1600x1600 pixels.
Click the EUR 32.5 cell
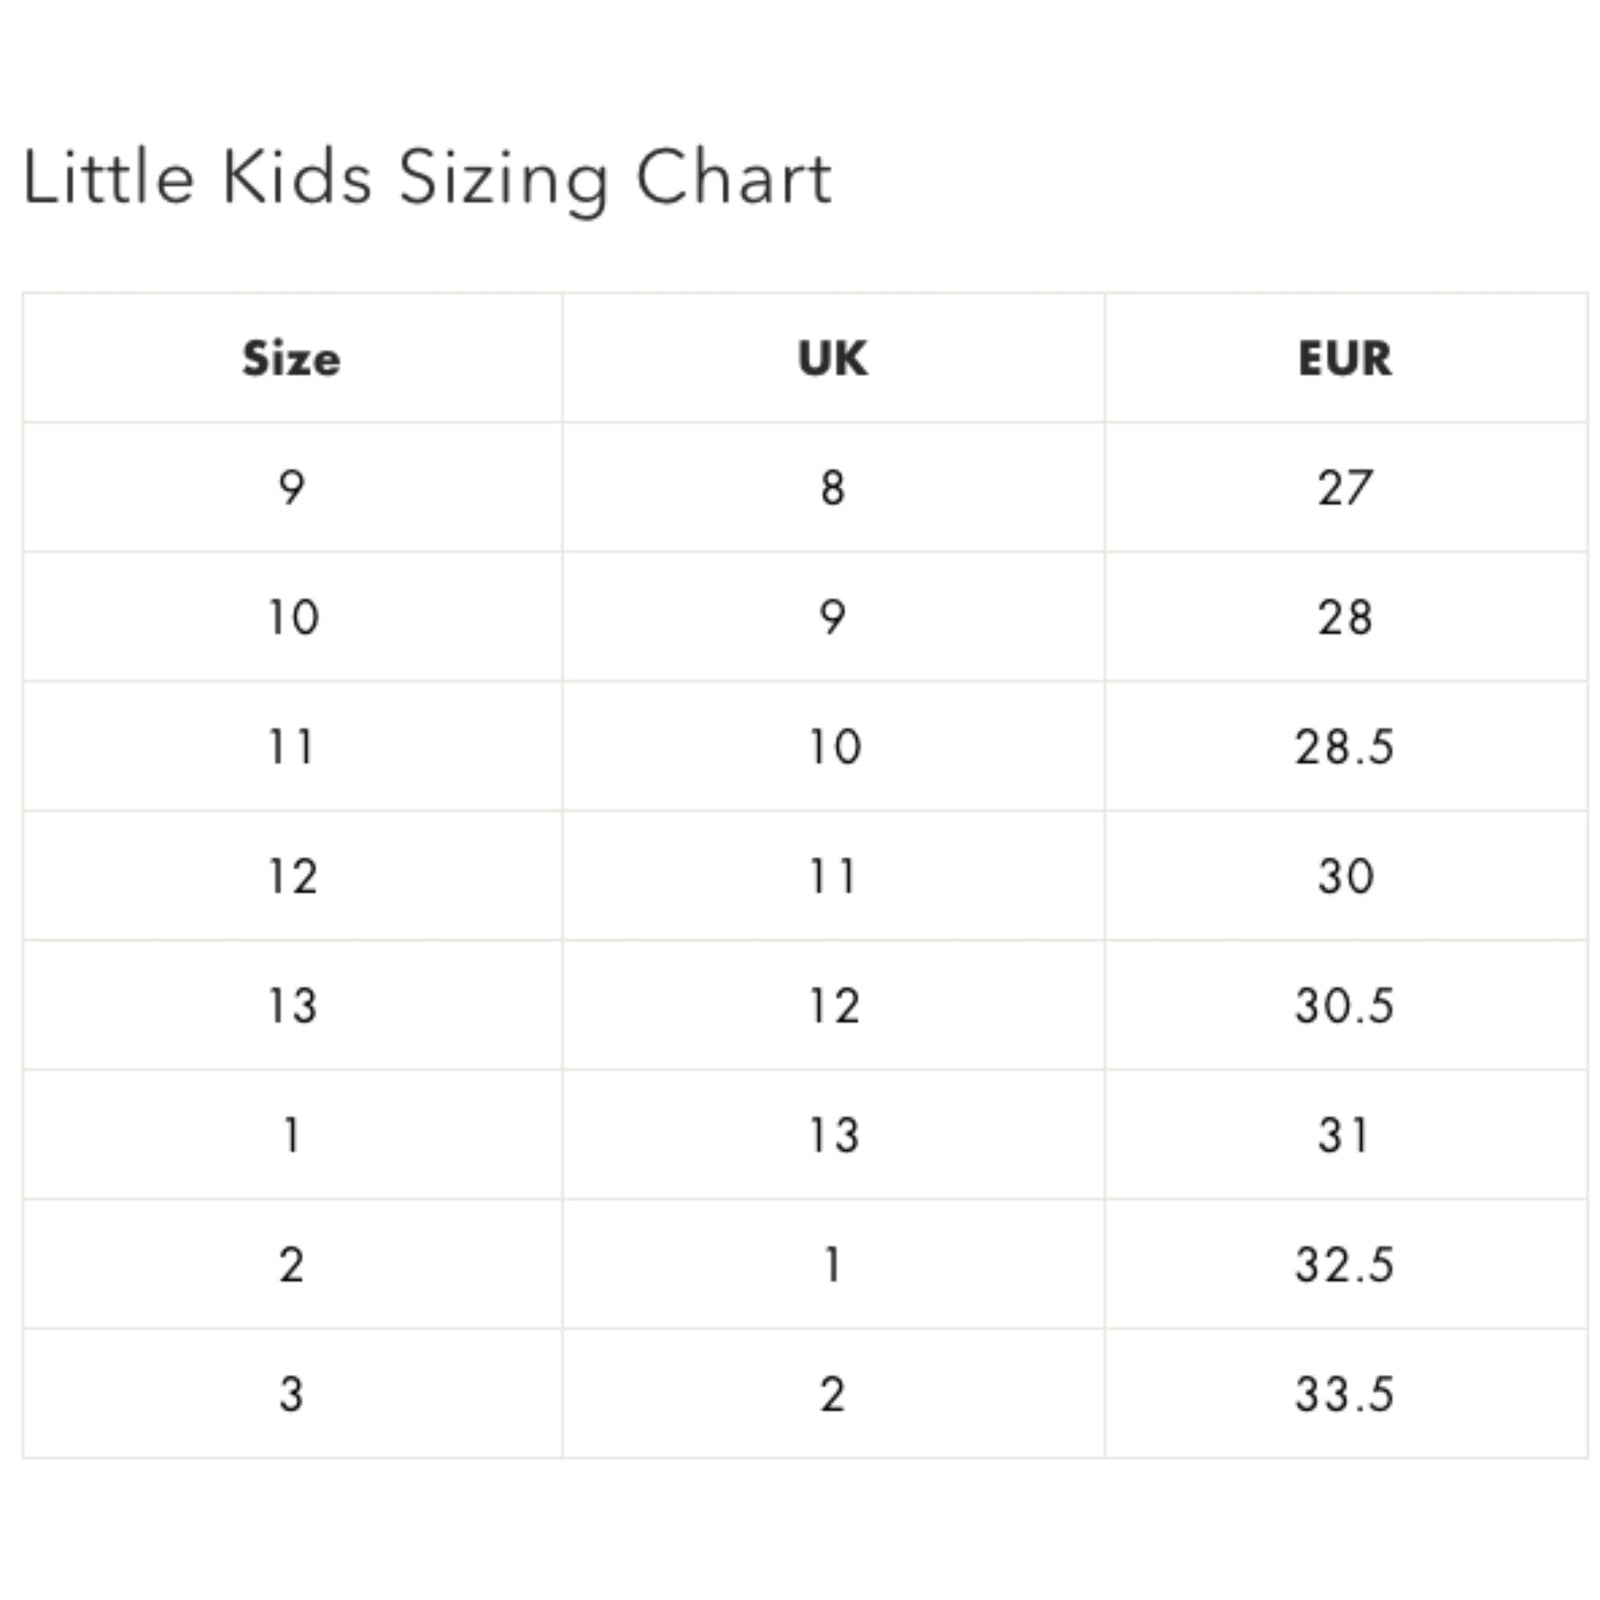click(x=1344, y=1265)
